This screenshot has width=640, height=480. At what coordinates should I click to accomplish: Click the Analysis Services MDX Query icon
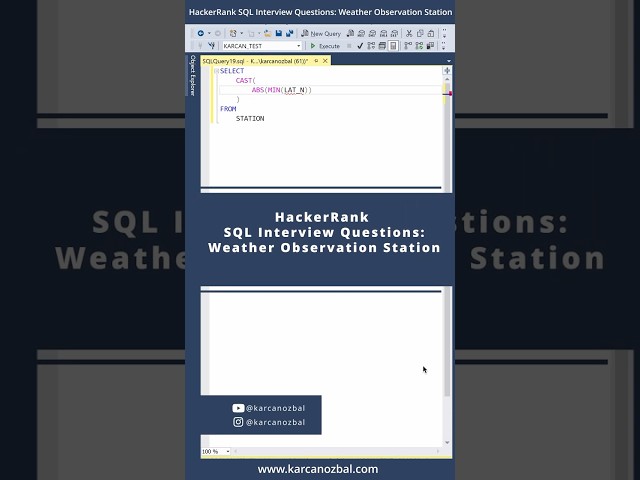click(x=361, y=33)
